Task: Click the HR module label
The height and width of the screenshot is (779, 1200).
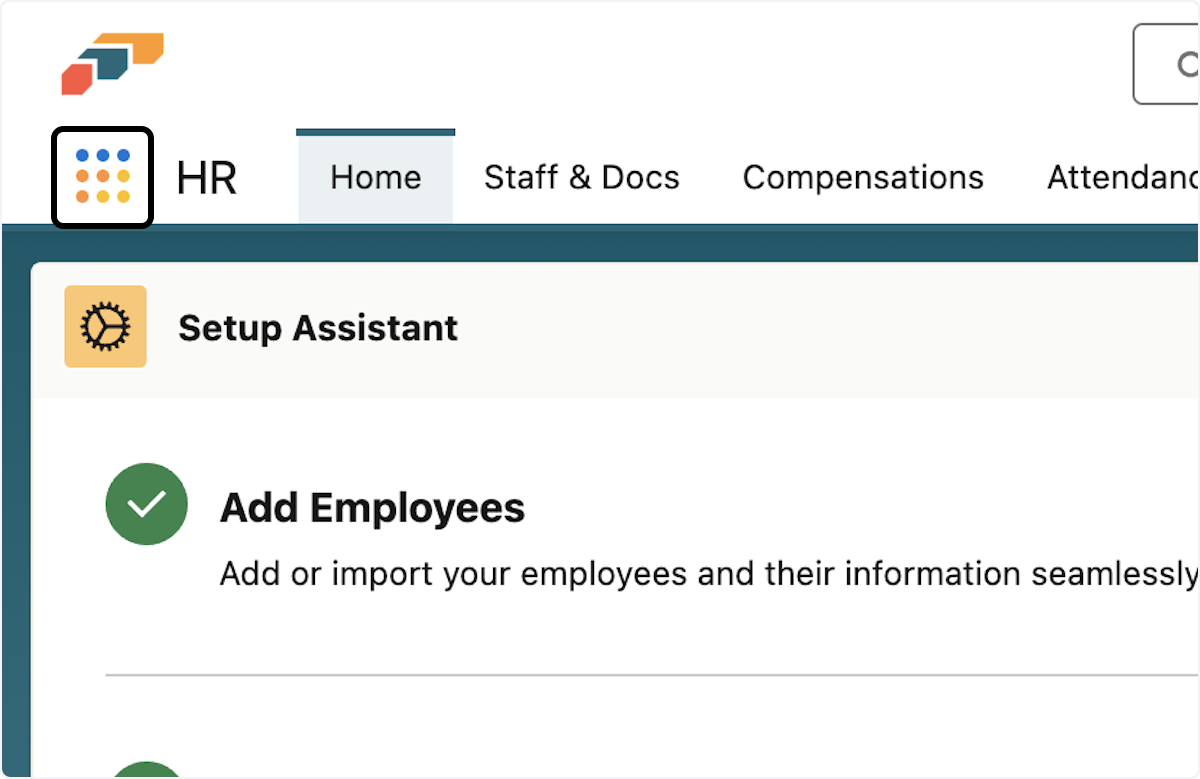Action: click(x=206, y=178)
